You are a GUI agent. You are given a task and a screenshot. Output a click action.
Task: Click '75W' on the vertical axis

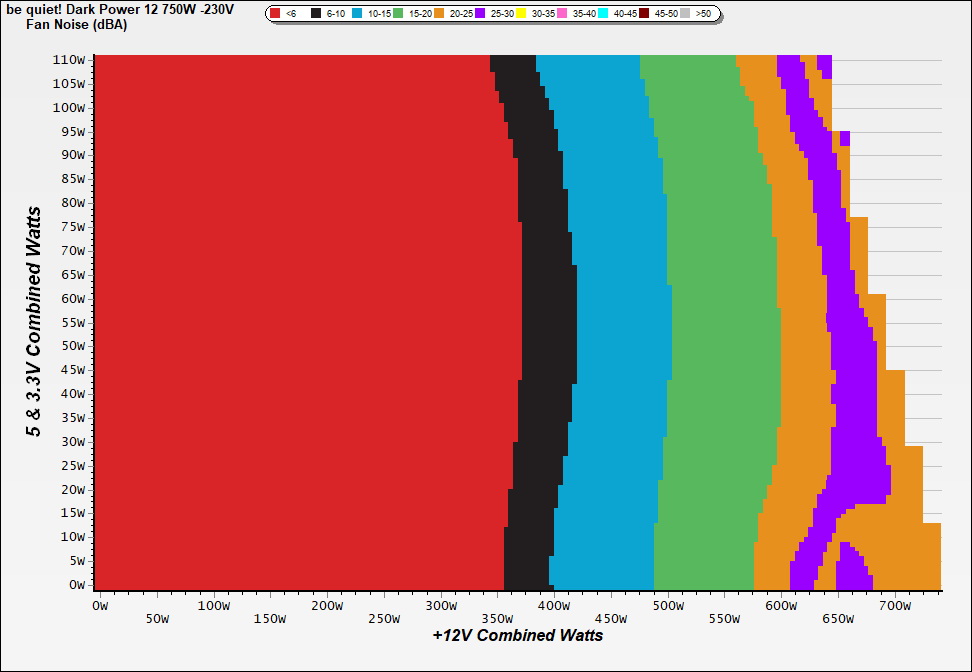73,227
